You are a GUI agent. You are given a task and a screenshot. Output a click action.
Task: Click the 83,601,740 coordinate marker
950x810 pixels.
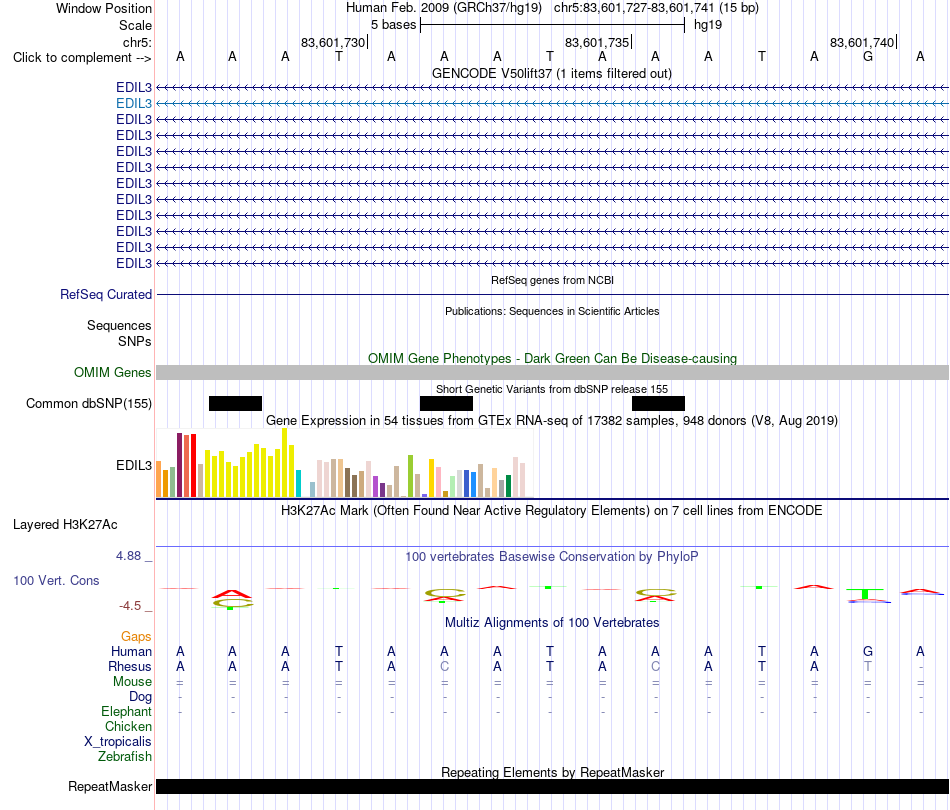(x=862, y=42)
